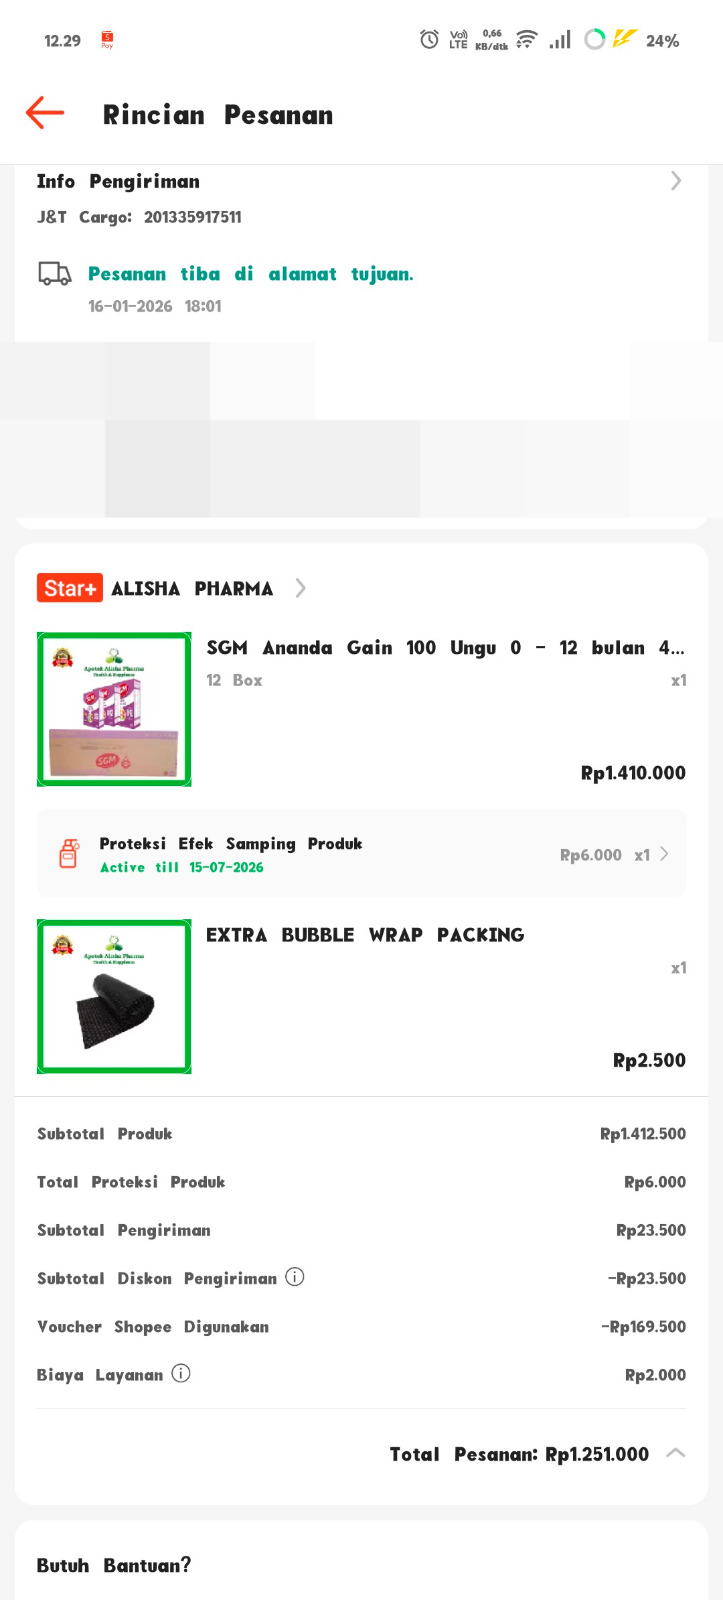Collapse the Total Pesanan breakdown
This screenshot has width=723, height=1600.
pyautogui.click(x=676, y=1453)
